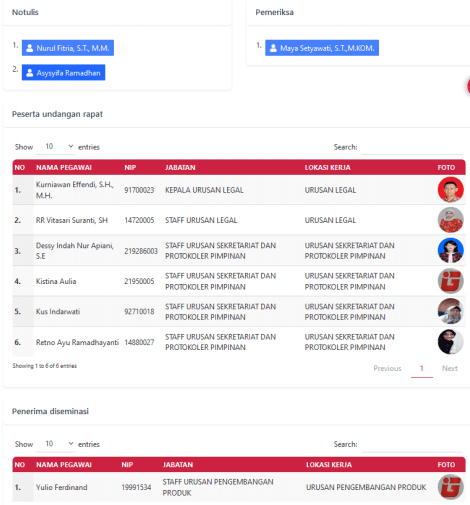Click user icon beside Asysyifa Ramadhan
The height and width of the screenshot is (505, 470).
(30, 73)
